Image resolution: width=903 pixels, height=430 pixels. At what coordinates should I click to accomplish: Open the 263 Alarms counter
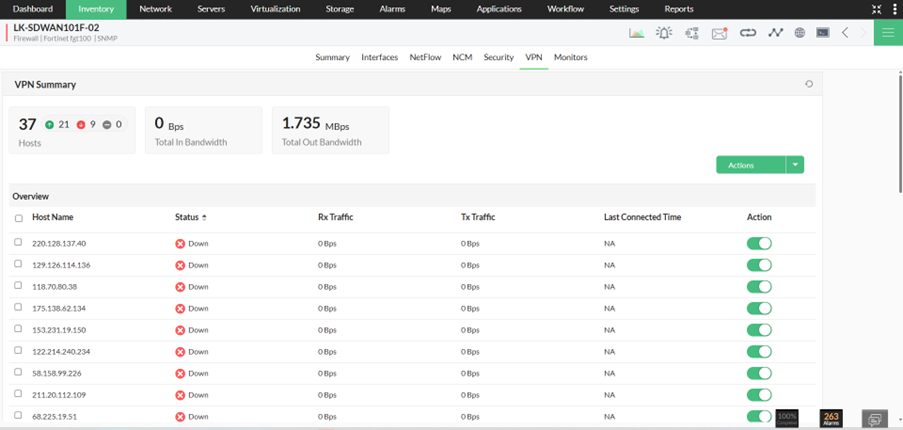coord(830,417)
